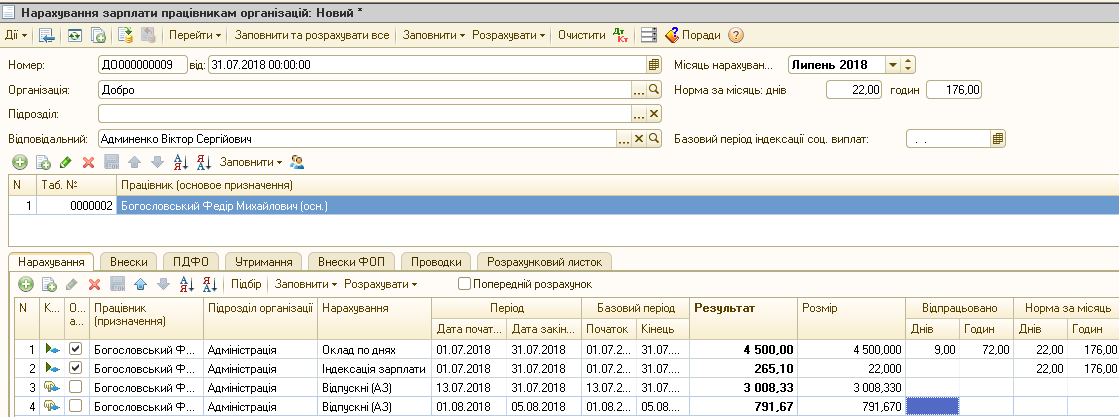The width and height of the screenshot is (1119, 417).
Task: Click the employees selection icon after Заповнити
Action: [x=298, y=163]
